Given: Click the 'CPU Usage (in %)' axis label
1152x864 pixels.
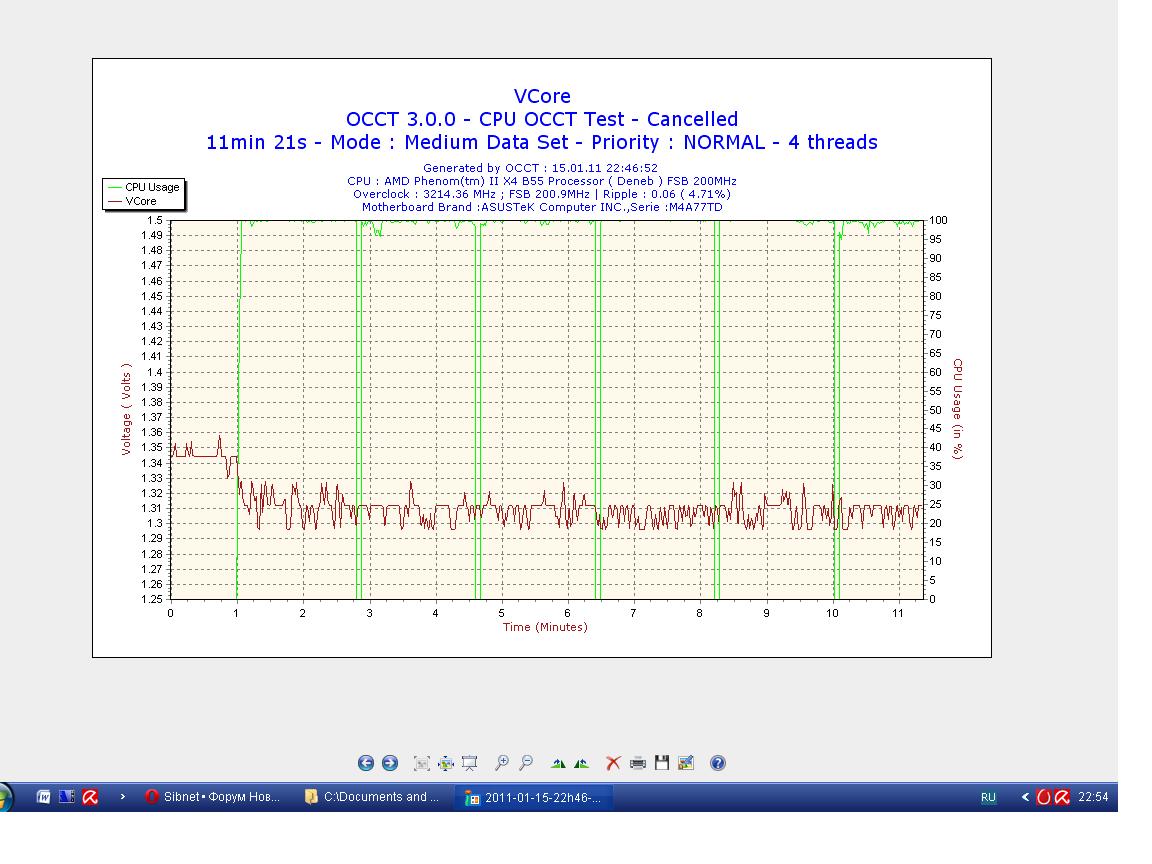Looking at the screenshot, I should point(957,409).
